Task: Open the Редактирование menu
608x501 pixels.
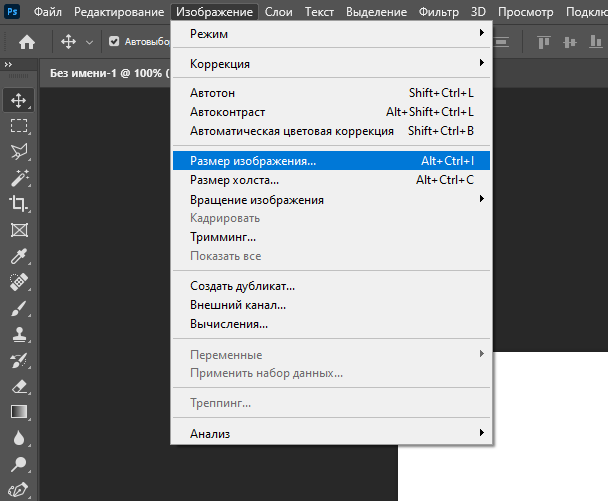Action: coord(119,12)
